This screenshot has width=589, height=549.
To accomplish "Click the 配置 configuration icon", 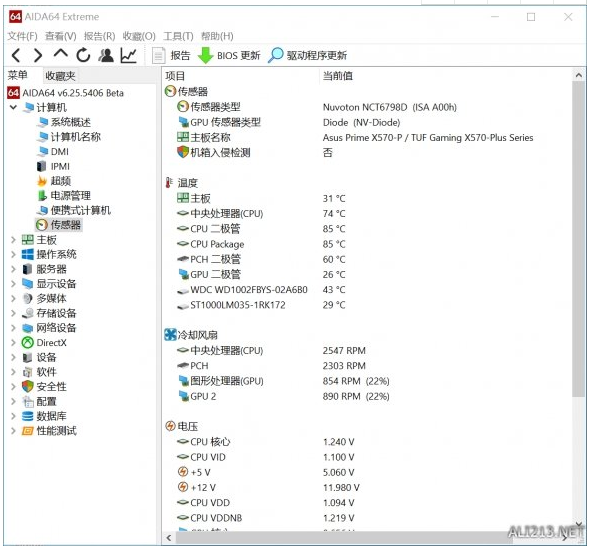I will 28,401.
